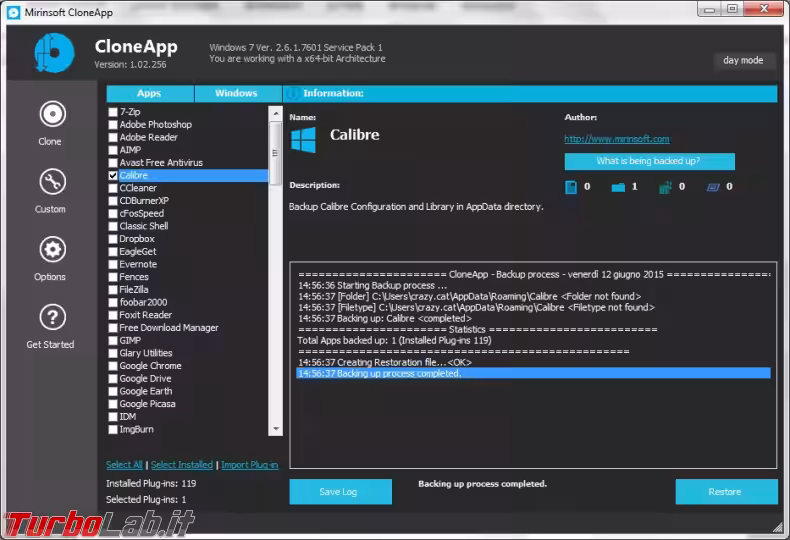Open the Custom wrench icon
The width and height of the screenshot is (790, 540).
tap(51, 182)
